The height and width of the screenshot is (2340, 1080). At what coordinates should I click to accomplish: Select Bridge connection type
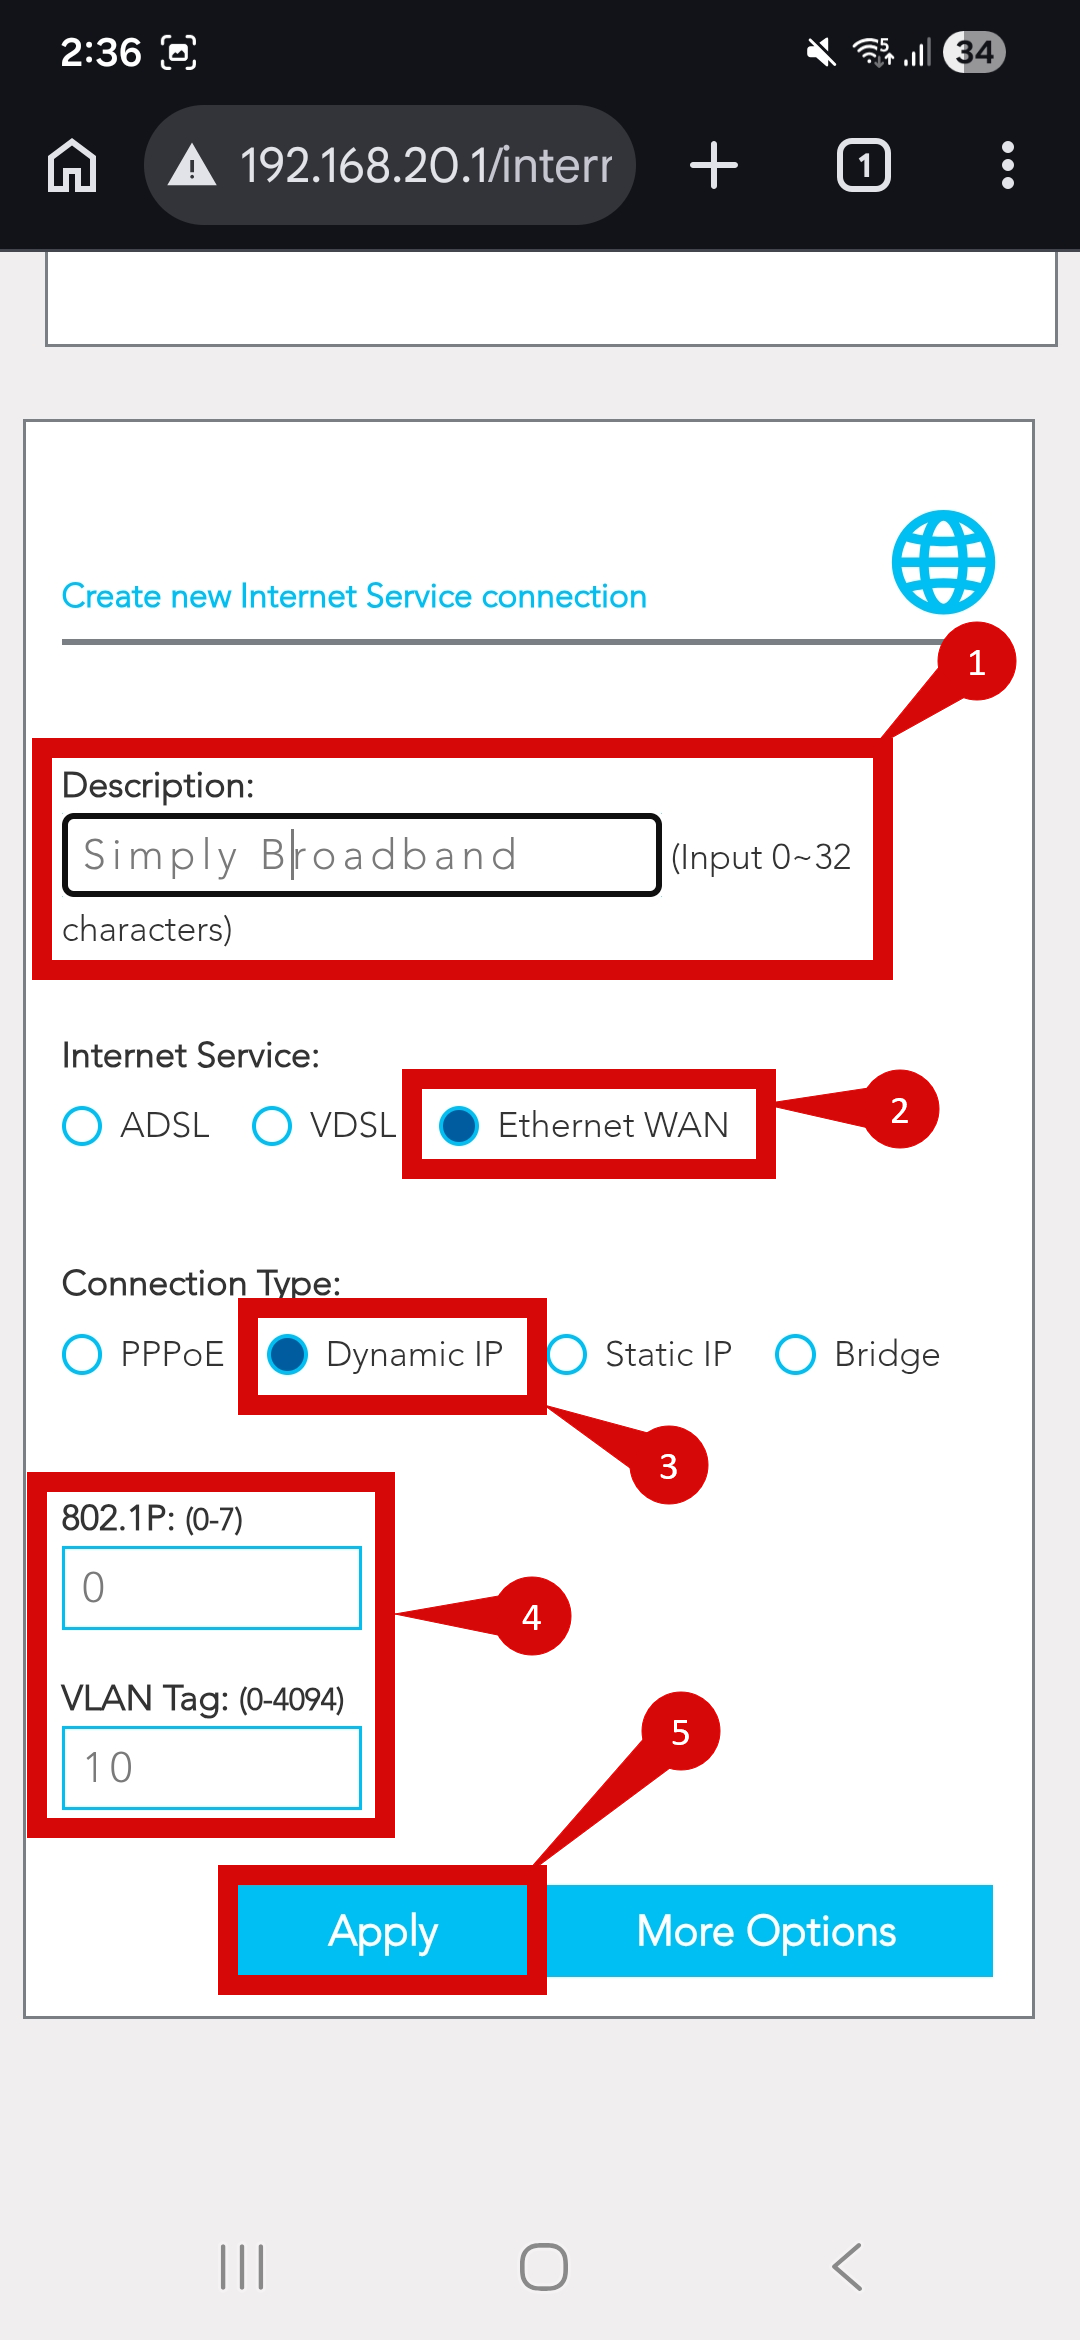coord(796,1355)
